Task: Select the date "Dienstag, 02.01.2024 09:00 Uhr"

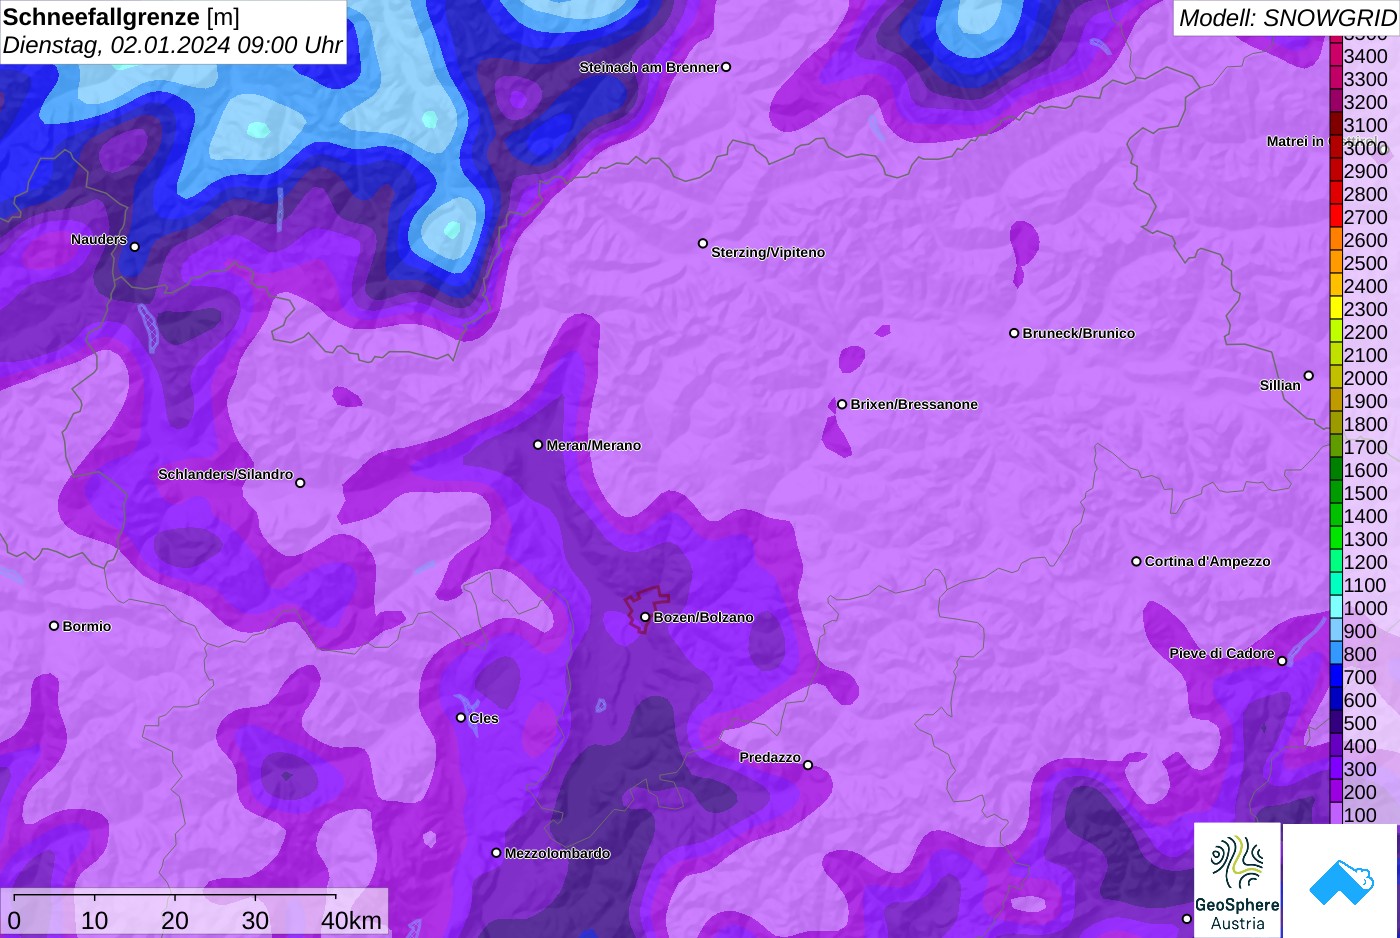Action: point(172,45)
